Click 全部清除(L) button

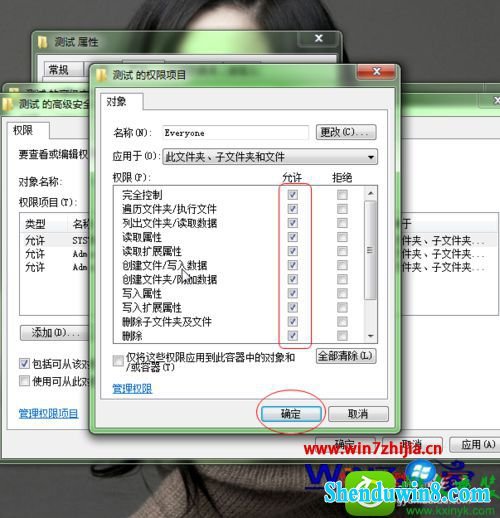pyautogui.click(x=346, y=356)
